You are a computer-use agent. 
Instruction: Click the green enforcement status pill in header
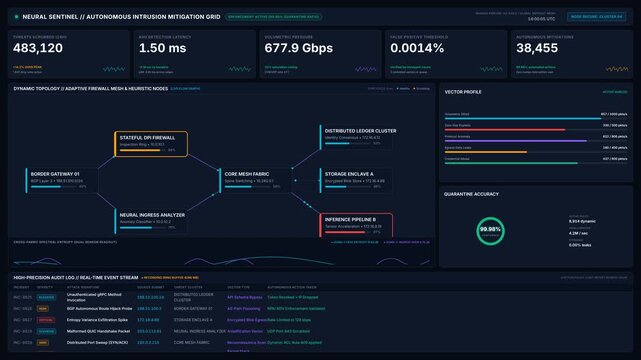coord(273,17)
